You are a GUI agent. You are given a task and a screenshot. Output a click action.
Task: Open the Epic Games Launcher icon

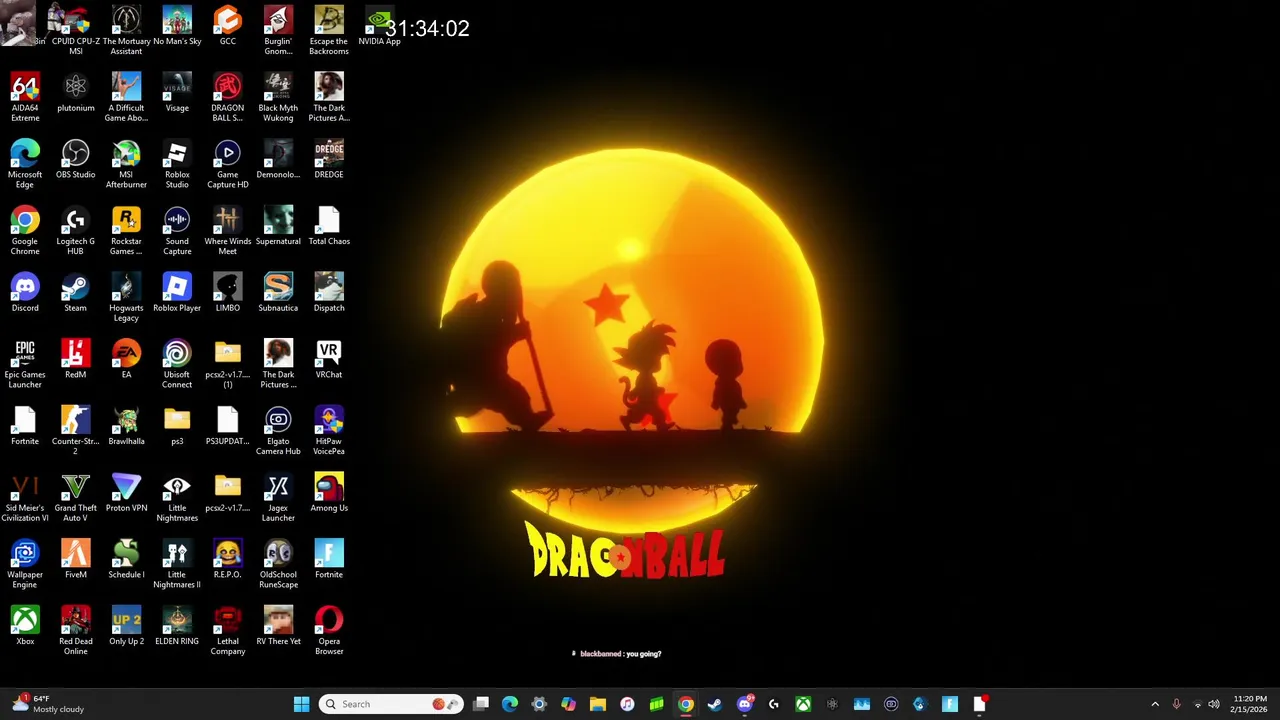[25, 364]
